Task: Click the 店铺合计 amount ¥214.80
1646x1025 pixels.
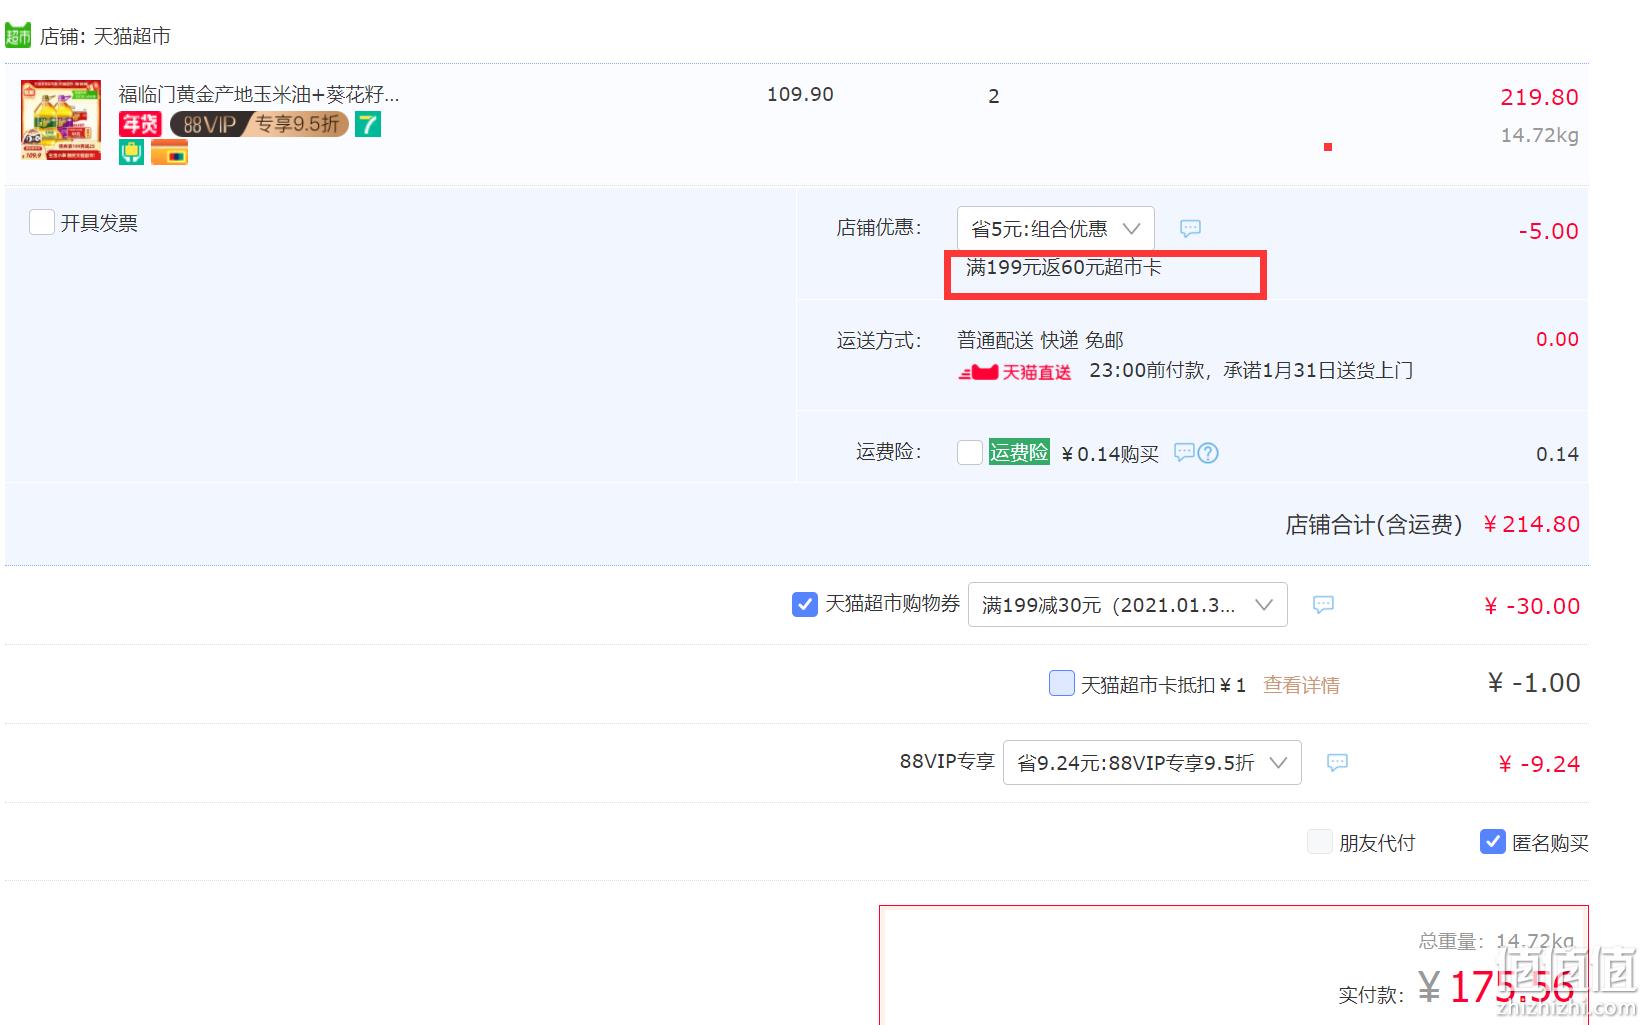Action: tap(1531, 524)
